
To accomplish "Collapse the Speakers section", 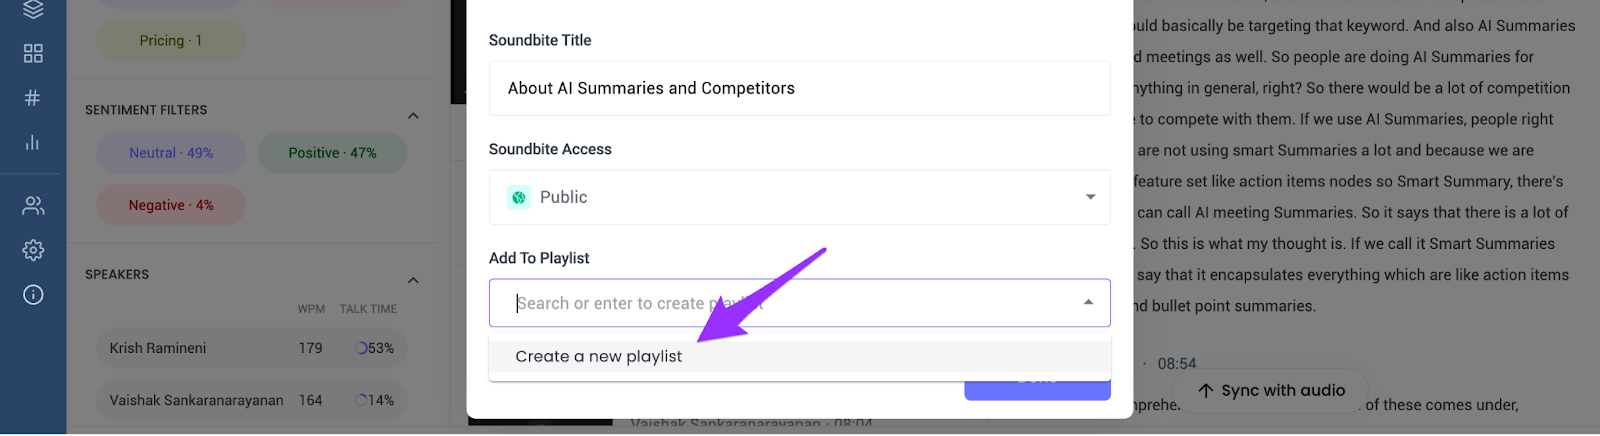I will coord(414,280).
